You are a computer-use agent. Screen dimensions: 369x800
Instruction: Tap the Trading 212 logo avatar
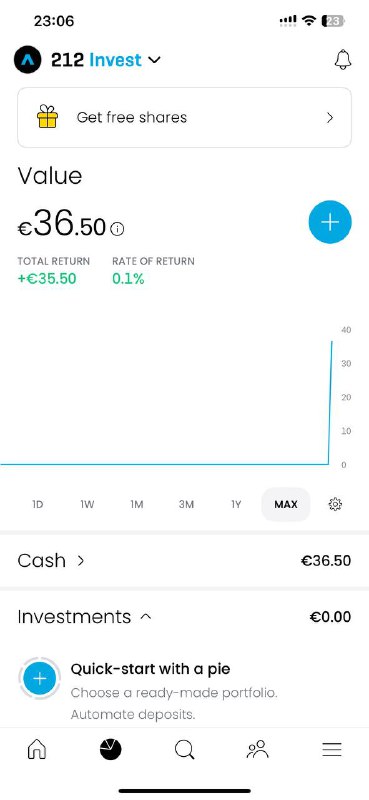[x=28, y=60]
